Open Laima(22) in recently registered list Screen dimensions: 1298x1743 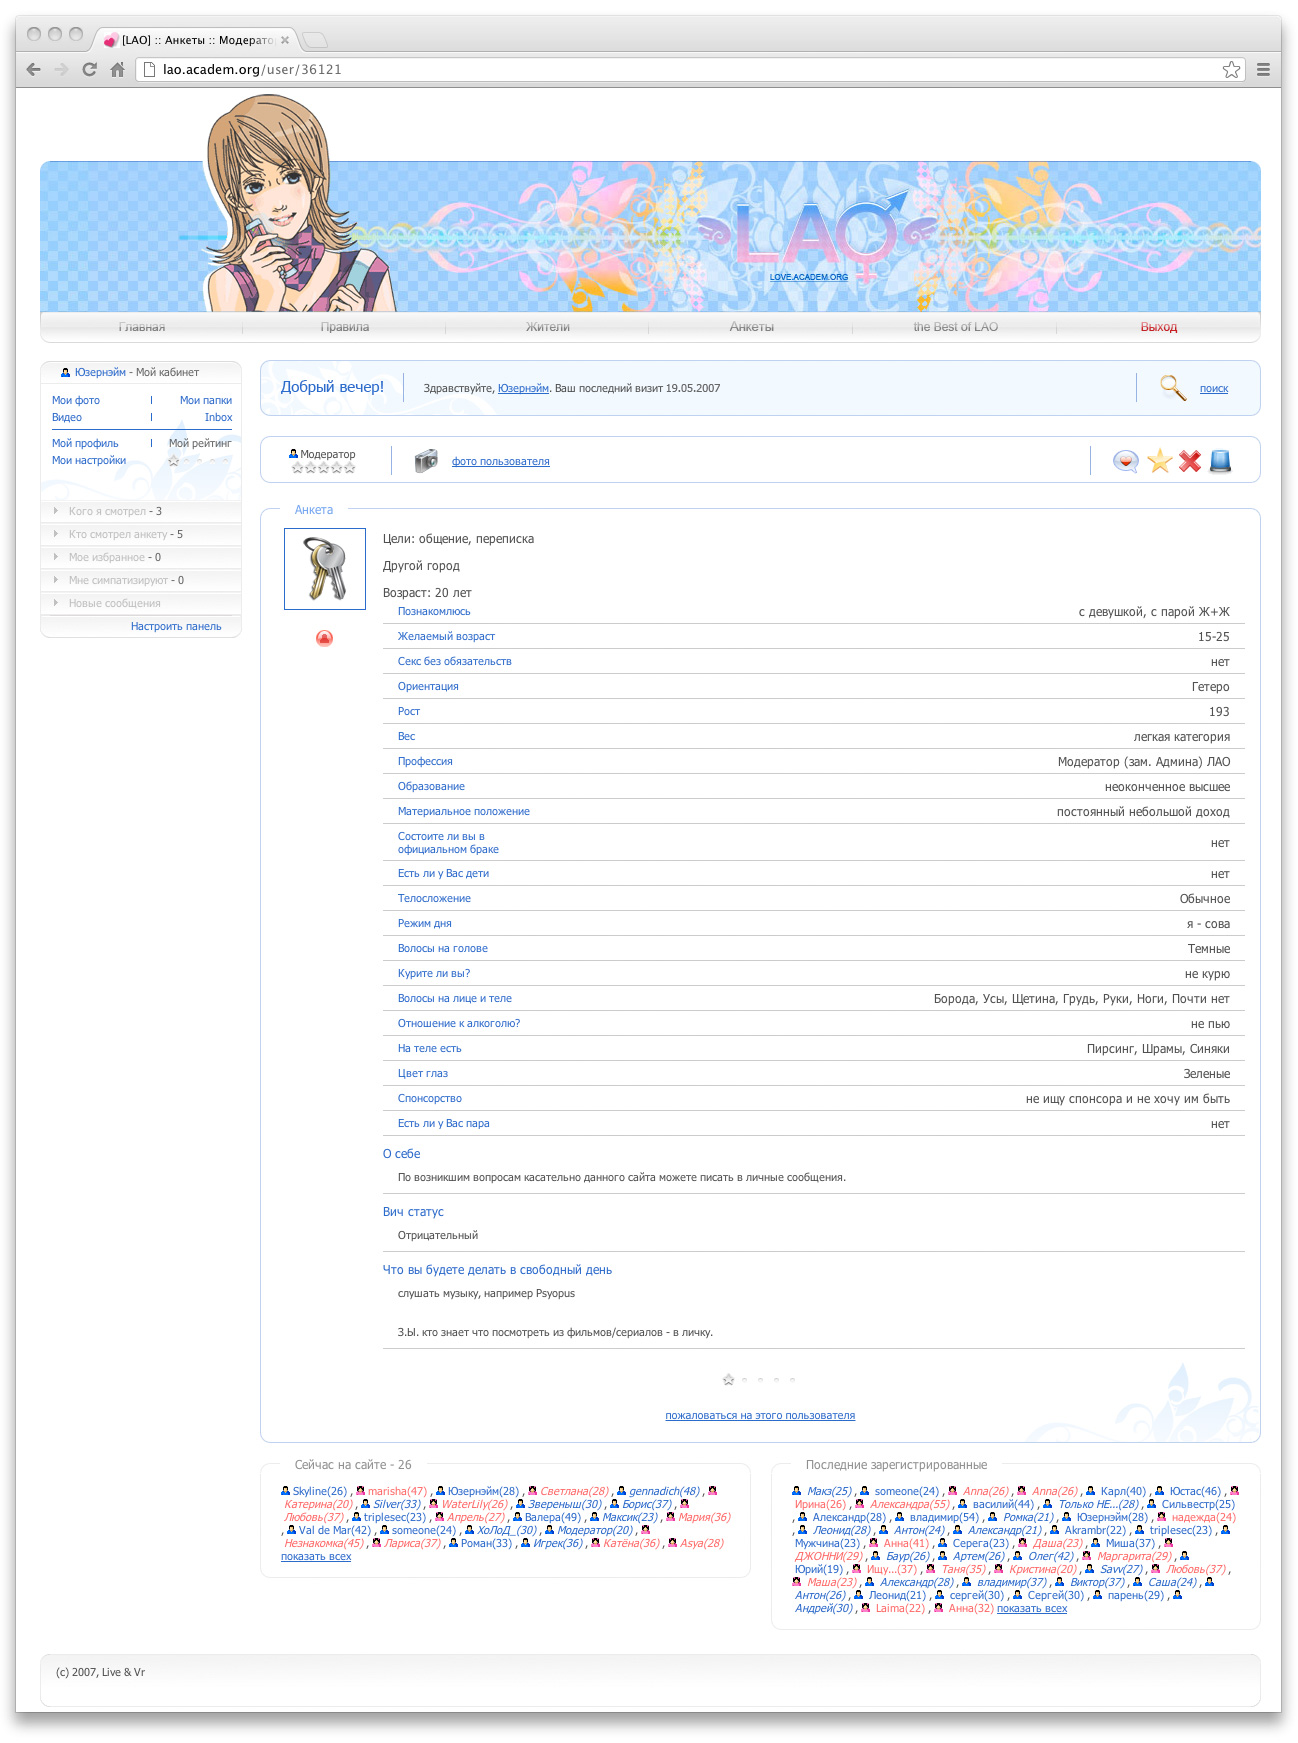(x=901, y=1608)
